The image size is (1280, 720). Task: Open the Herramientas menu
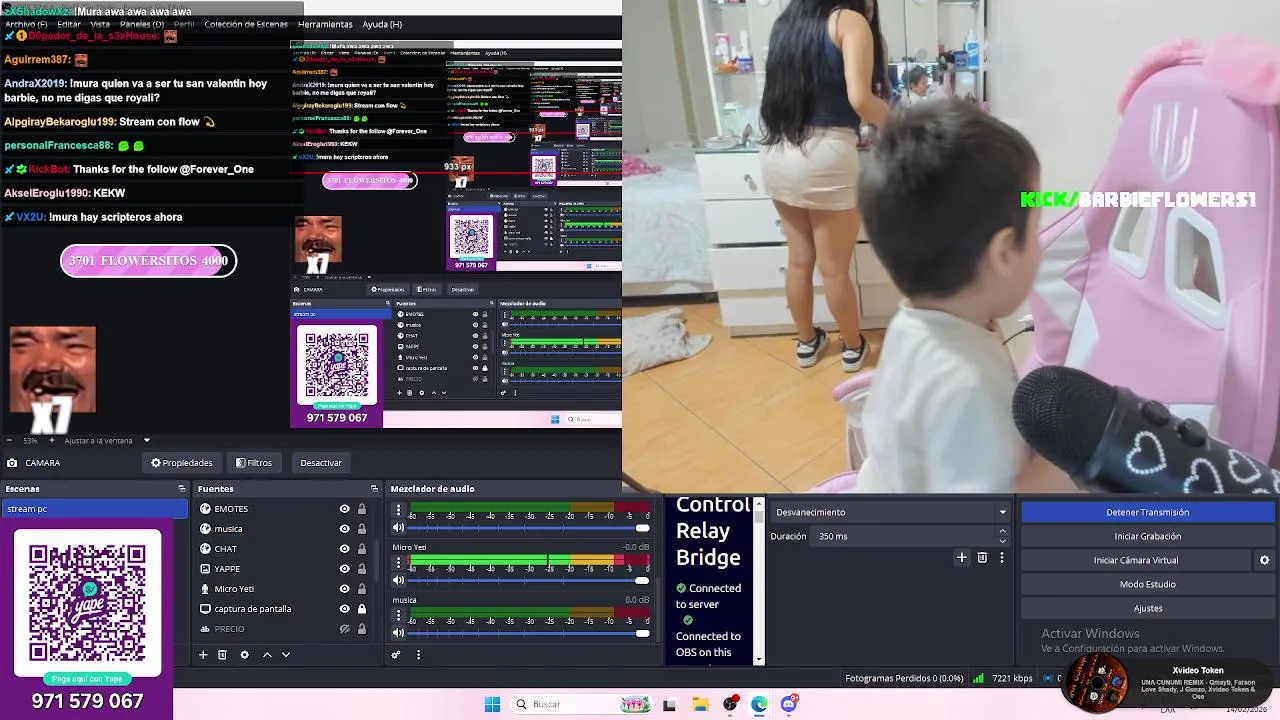[325, 24]
